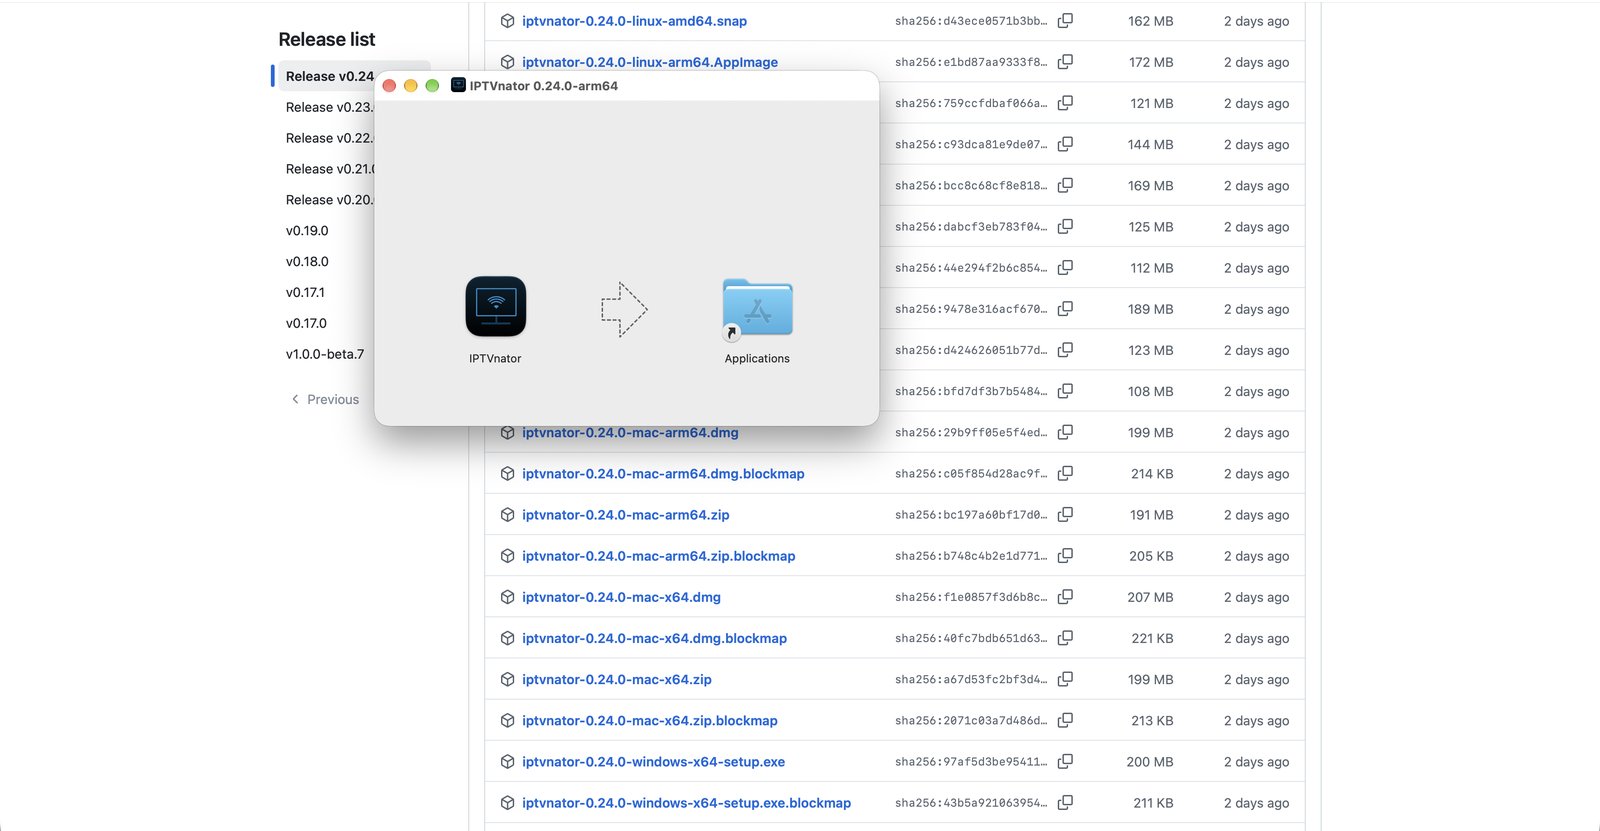The height and width of the screenshot is (831, 1600).
Task: Open the mac-x64.zip.blockmap file link
Action: pos(650,721)
